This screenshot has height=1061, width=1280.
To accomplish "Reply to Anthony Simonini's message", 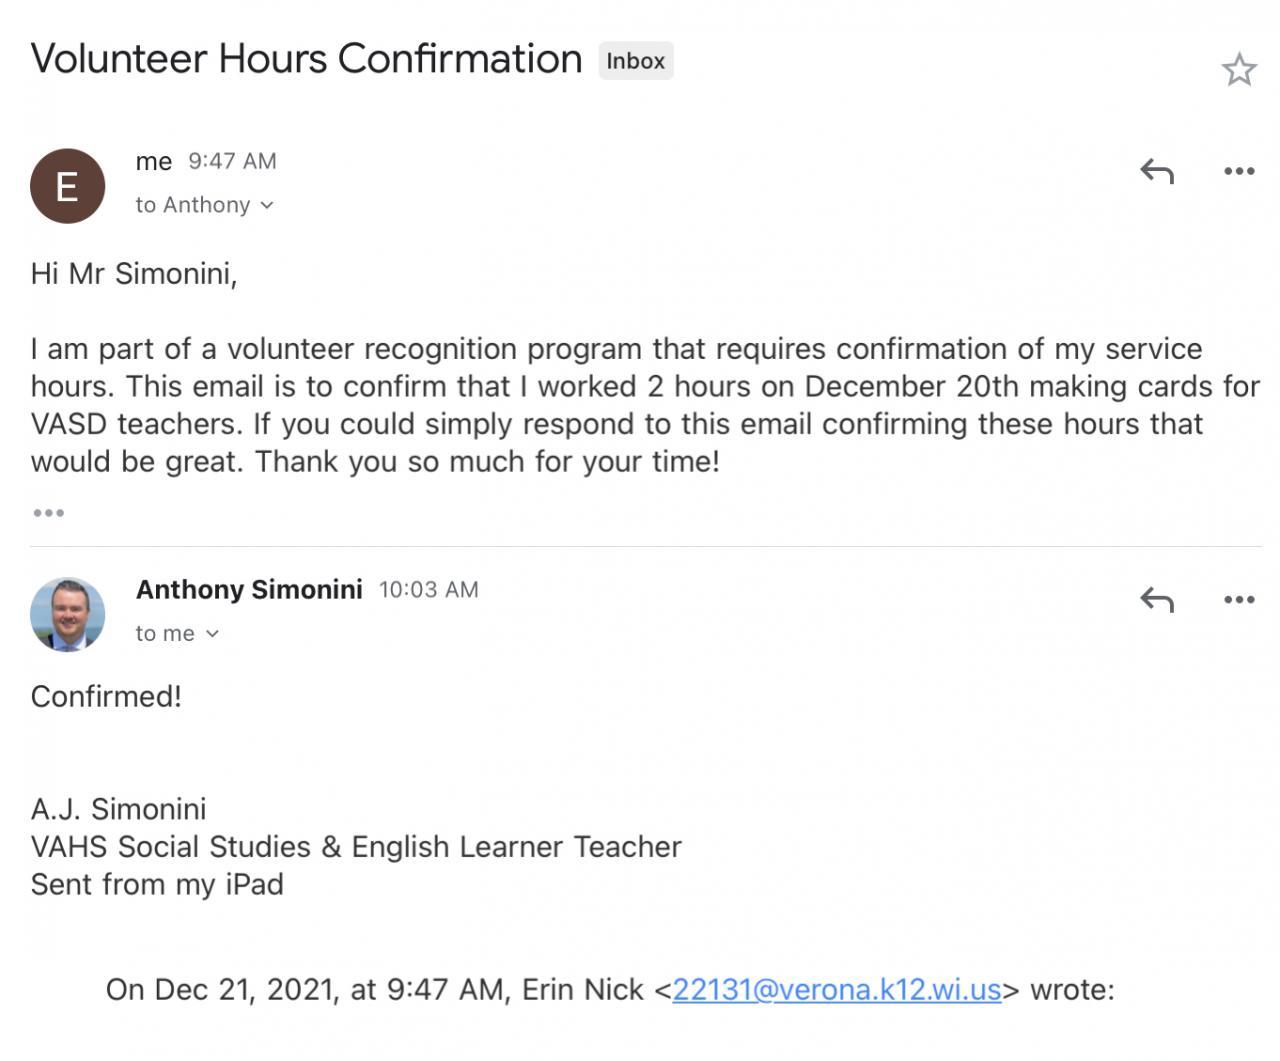I will (1156, 599).
